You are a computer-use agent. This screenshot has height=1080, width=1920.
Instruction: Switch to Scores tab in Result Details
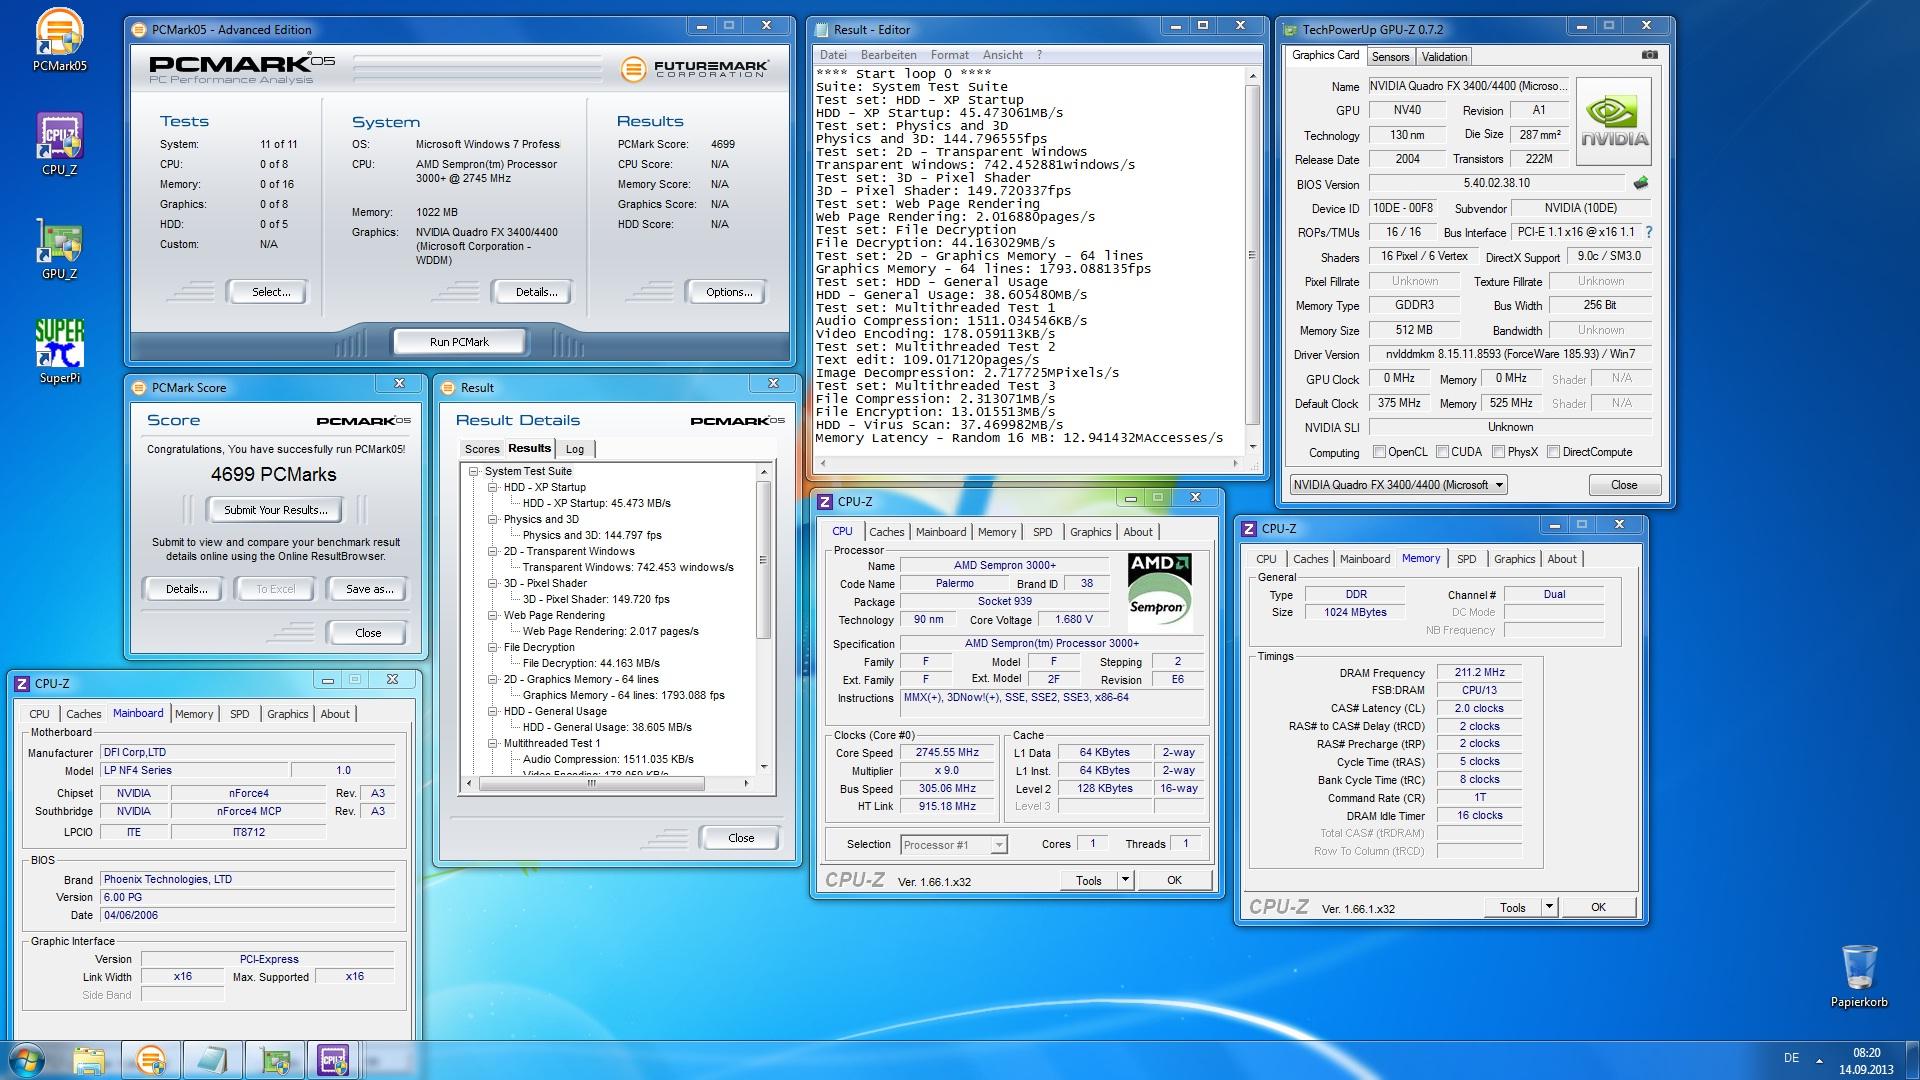coord(481,449)
